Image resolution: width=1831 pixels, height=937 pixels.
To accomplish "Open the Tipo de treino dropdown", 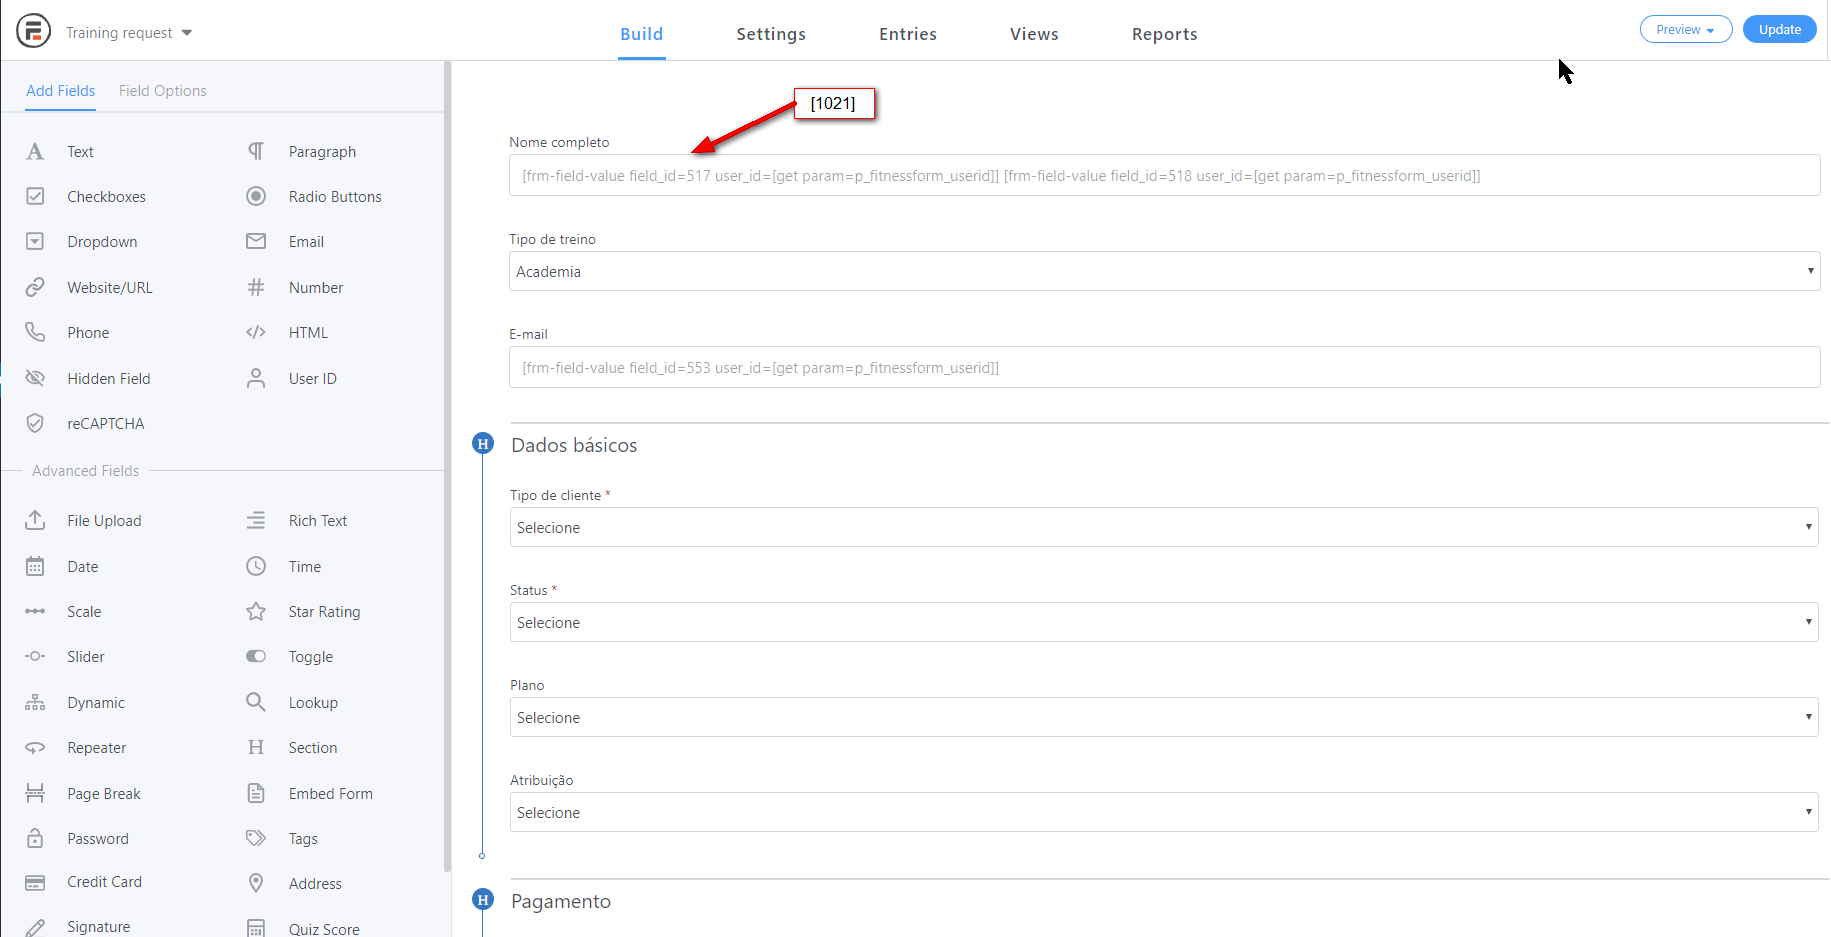I will click(1164, 271).
